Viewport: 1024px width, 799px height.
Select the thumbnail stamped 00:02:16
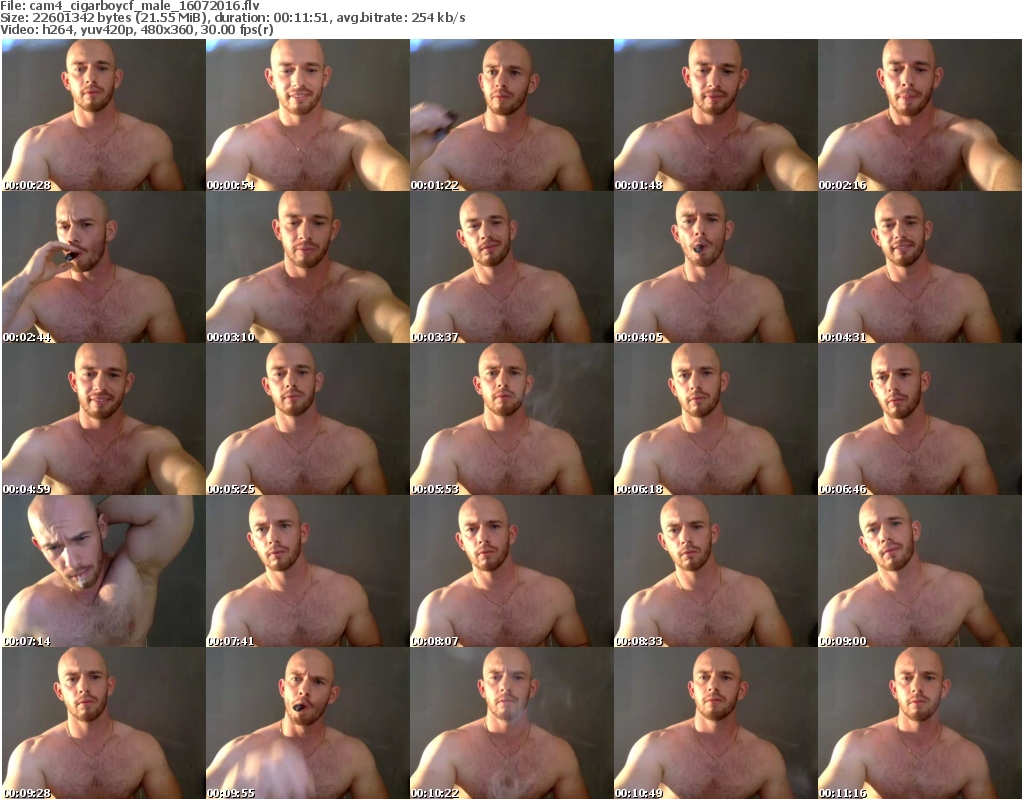tap(920, 115)
